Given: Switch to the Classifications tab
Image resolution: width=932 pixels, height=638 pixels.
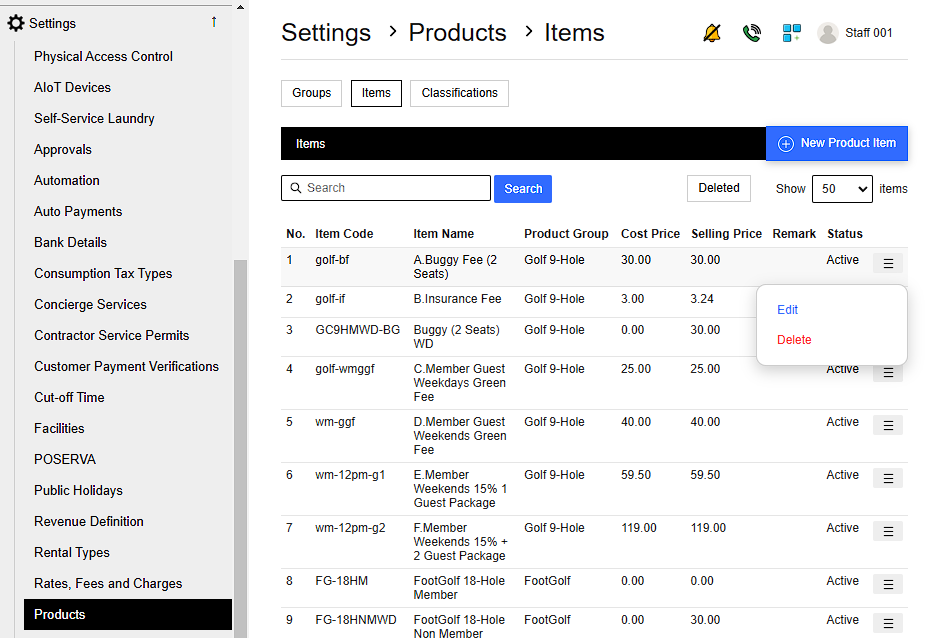Looking at the screenshot, I should (459, 93).
